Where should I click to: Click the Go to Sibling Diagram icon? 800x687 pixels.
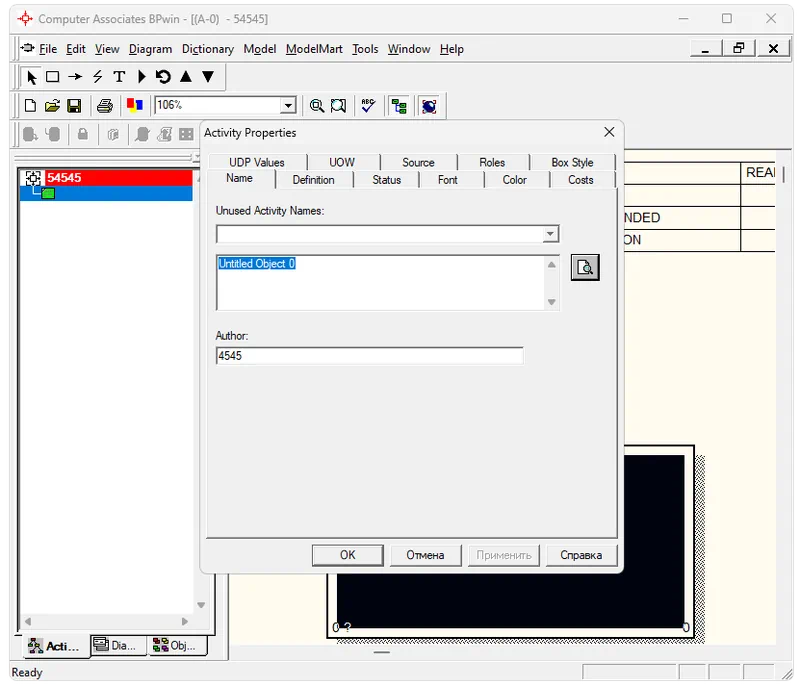click(163, 77)
